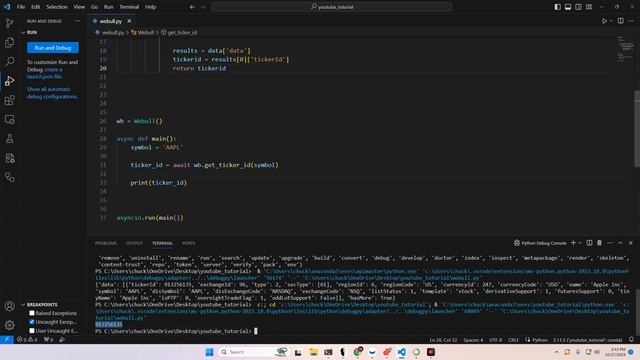Close the terminal panel
Screen dimensions: 640x360
(x=631, y=243)
